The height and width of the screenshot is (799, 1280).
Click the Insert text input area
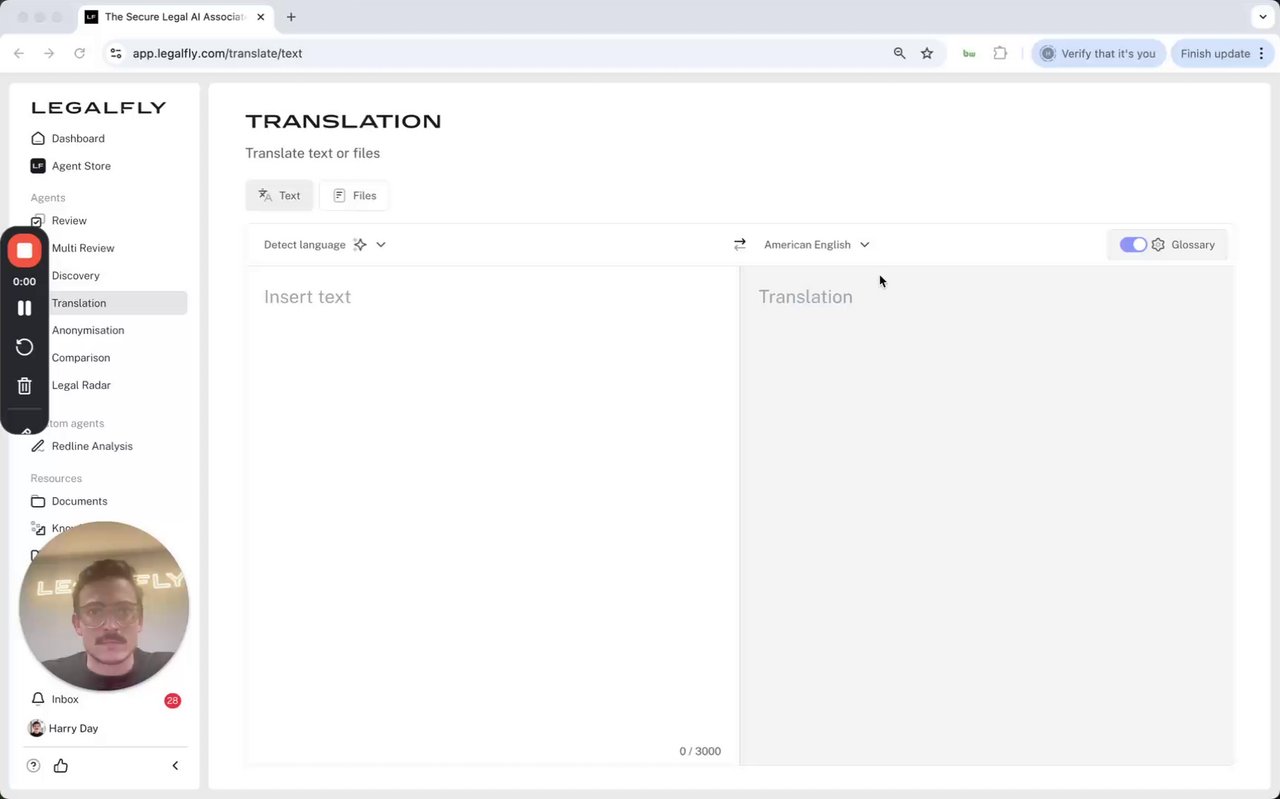tap(492, 500)
